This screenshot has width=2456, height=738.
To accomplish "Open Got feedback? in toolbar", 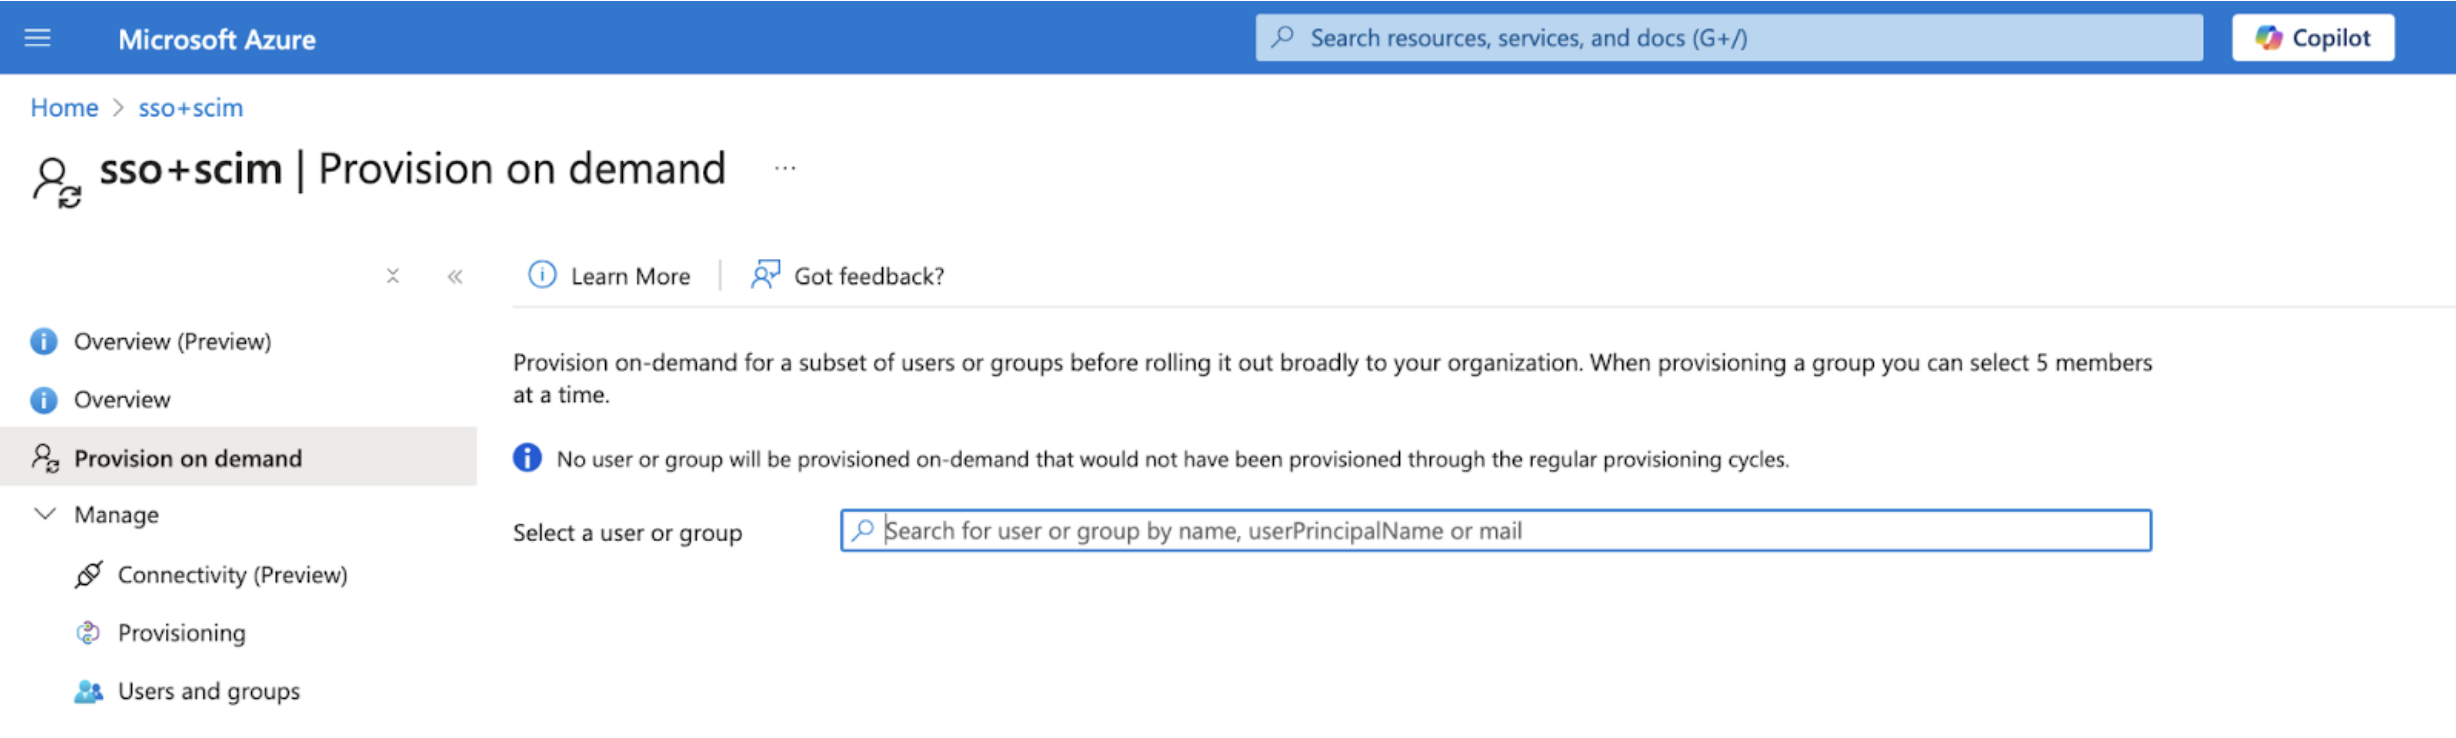I will (869, 276).
